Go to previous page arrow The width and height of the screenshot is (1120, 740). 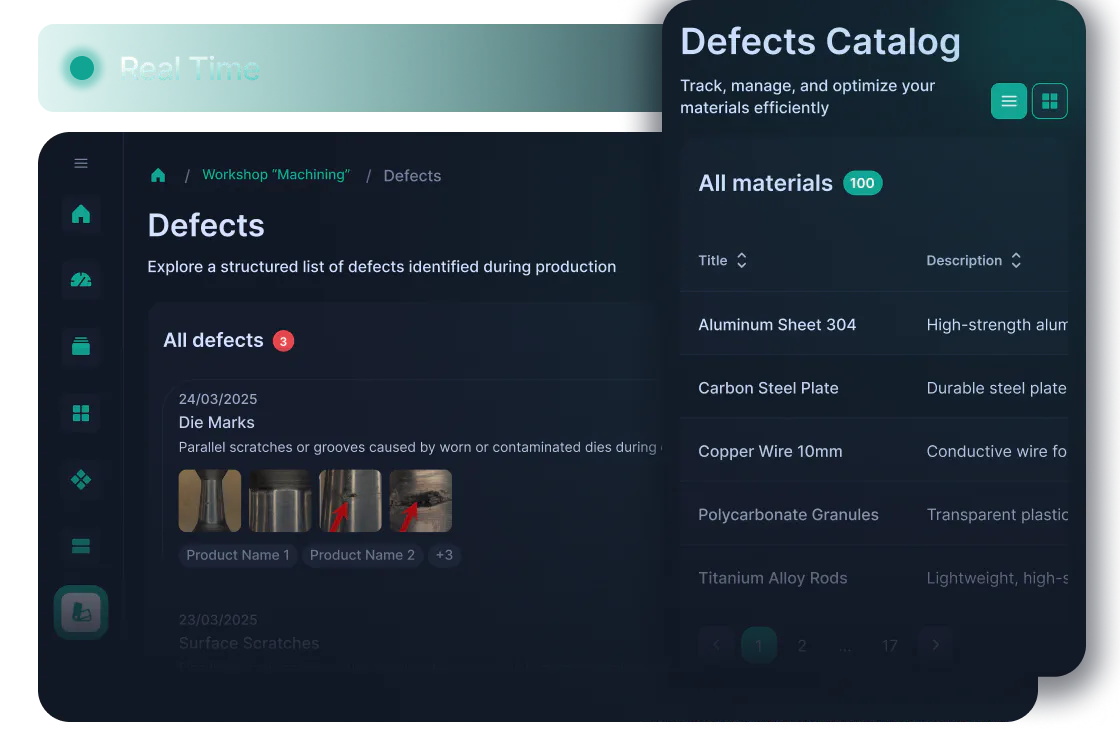(x=716, y=645)
